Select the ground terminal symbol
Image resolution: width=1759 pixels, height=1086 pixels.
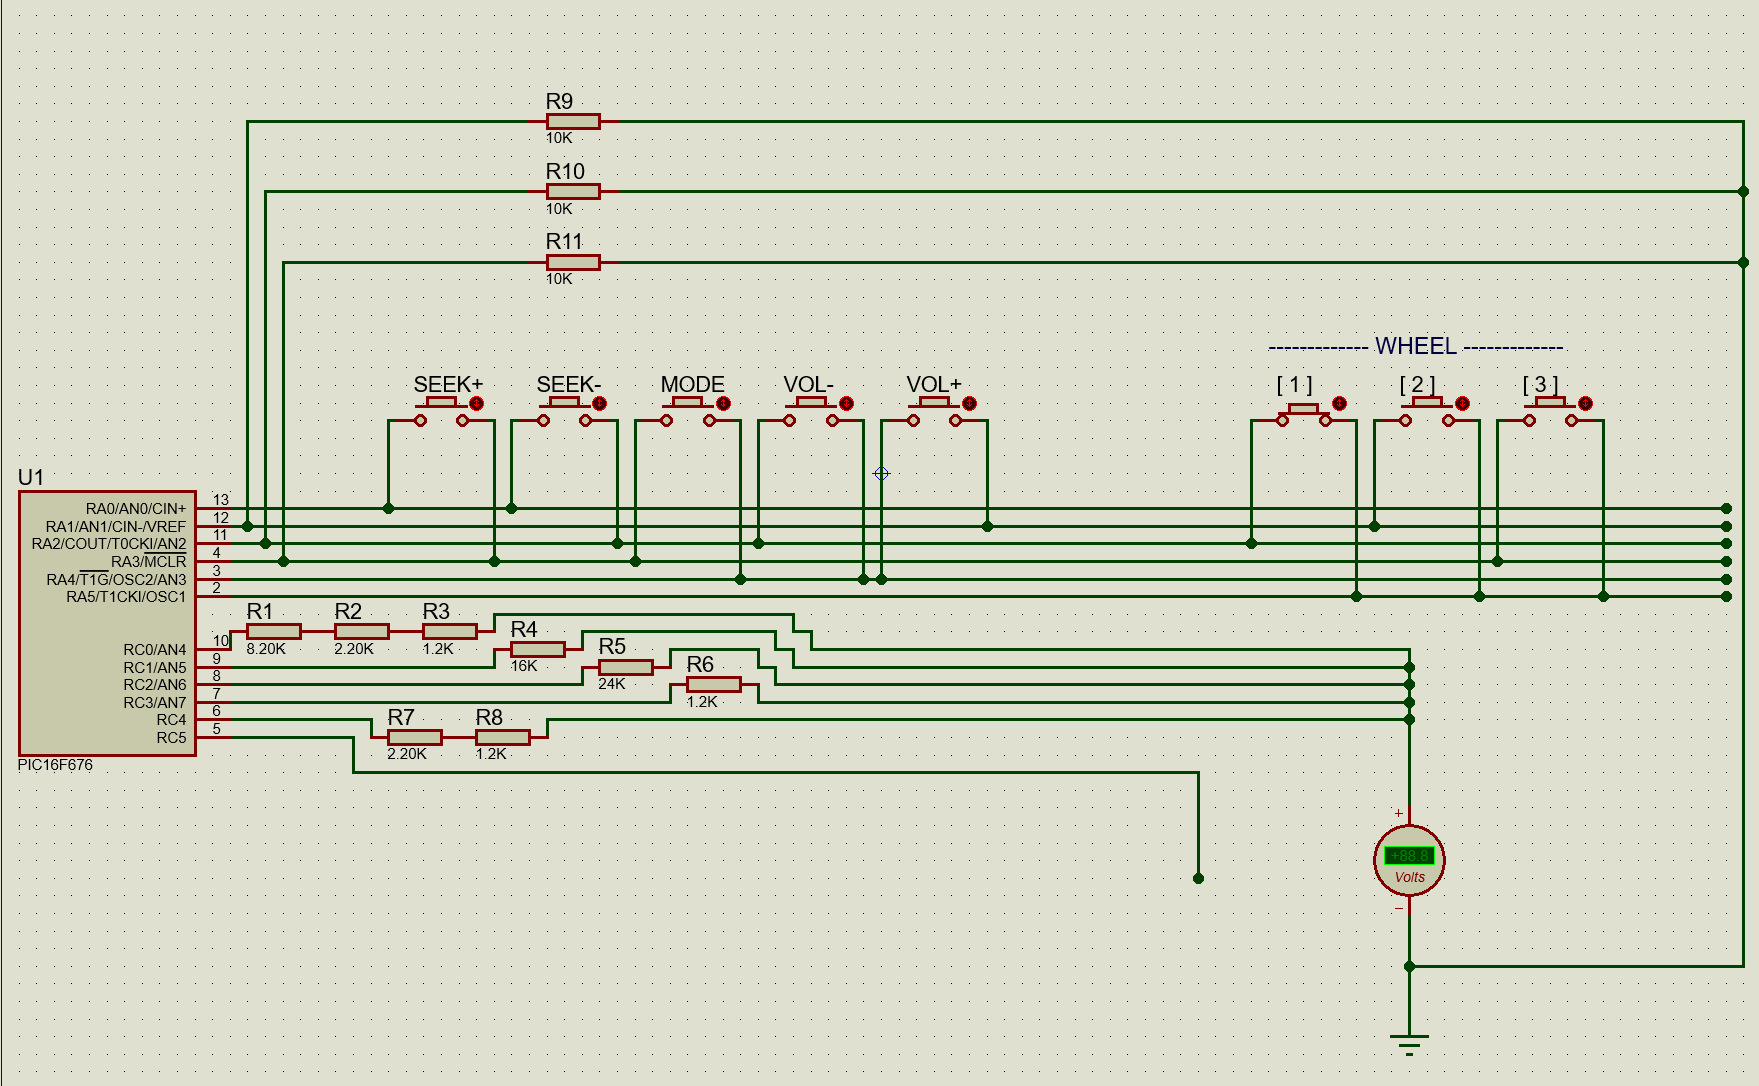tap(1409, 1044)
